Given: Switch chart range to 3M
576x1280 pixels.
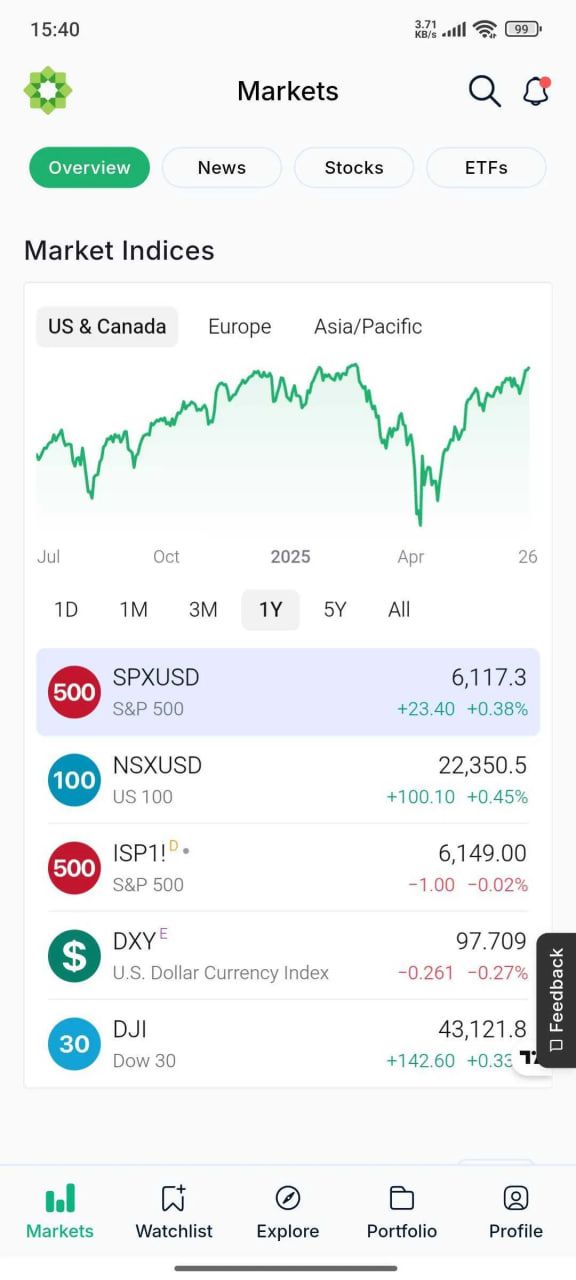Looking at the screenshot, I should click(203, 609).
